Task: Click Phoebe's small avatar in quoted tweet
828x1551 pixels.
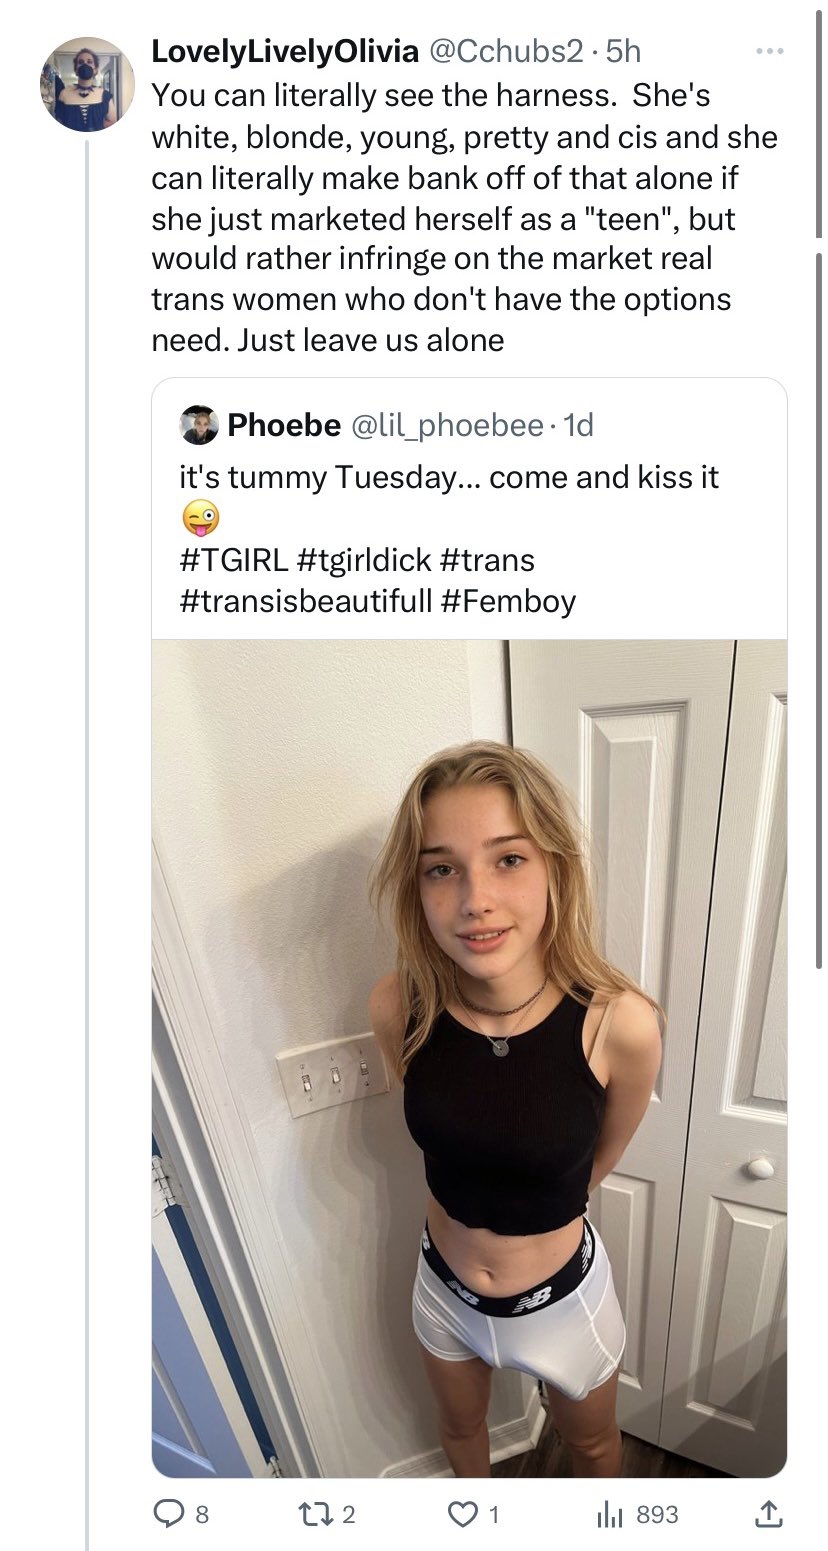Action: click(x=199, y=425)
